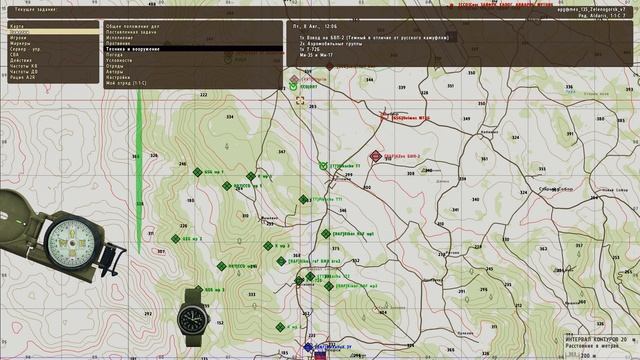Screen dimensions: 640x360
Task: Click the southernmost green diamond 'К мр' marker
Action: [280, 327]
